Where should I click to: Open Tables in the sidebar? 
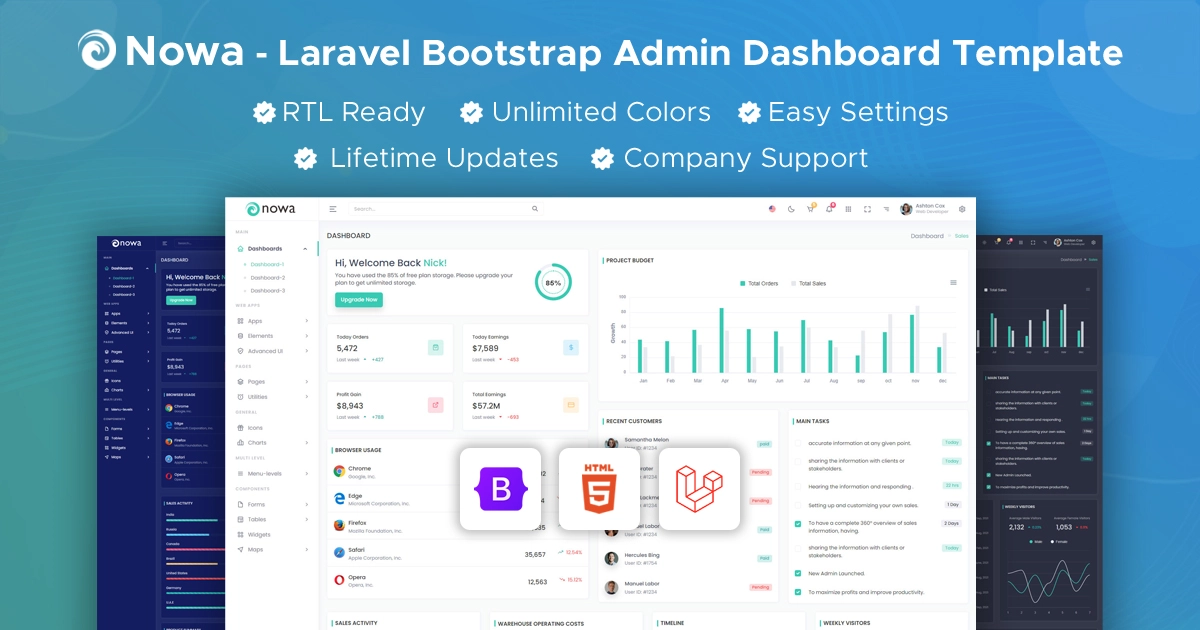pos(273,519)
